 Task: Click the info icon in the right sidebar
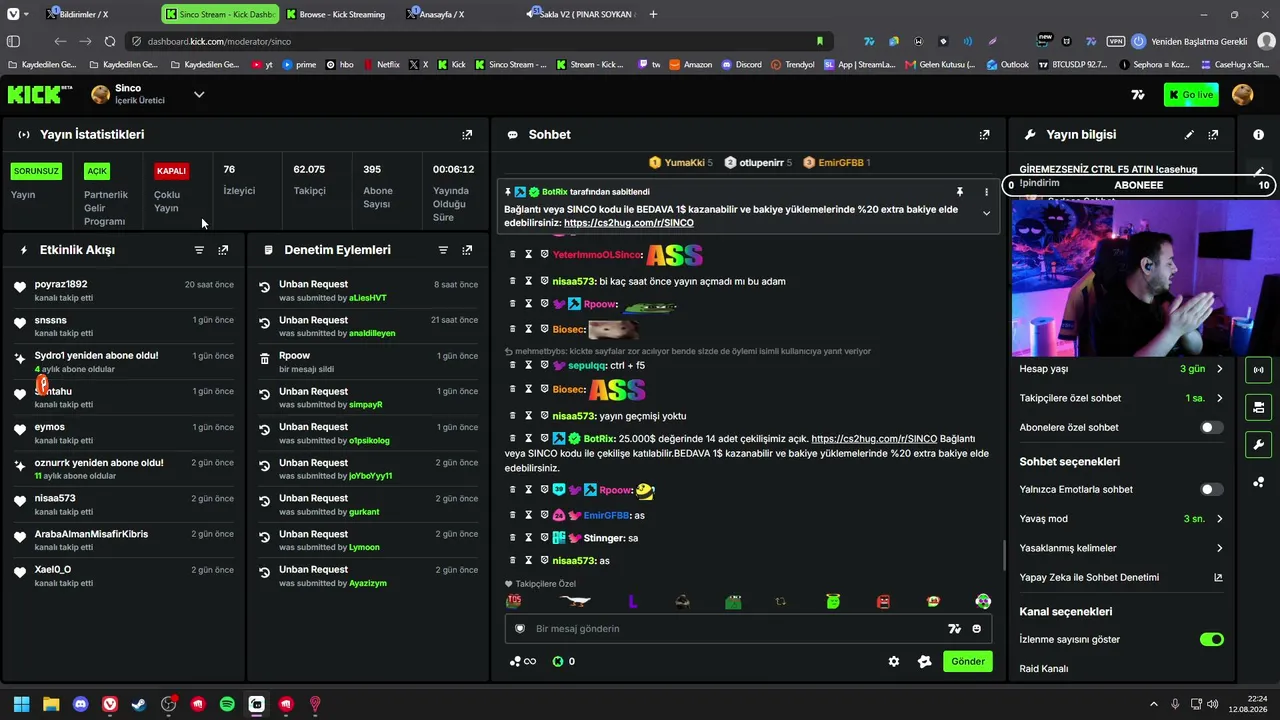[1258, 135]
